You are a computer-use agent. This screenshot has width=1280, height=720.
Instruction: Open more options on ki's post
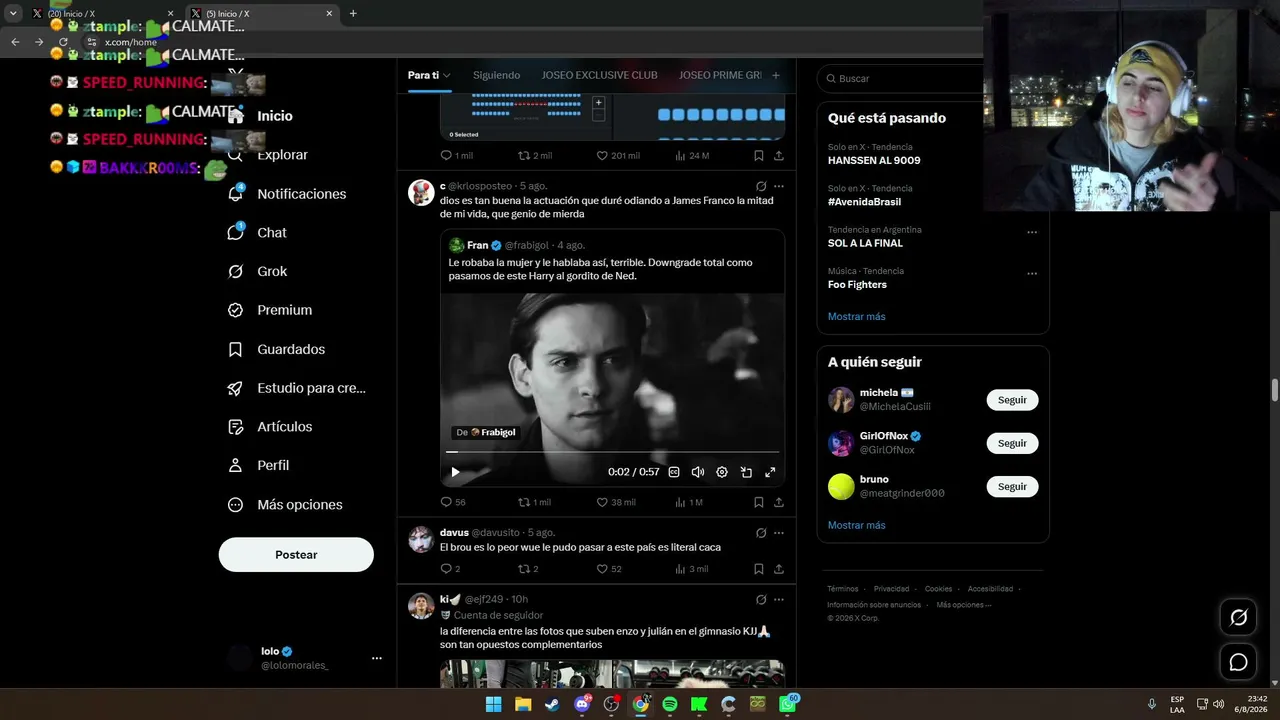point(779,600)
